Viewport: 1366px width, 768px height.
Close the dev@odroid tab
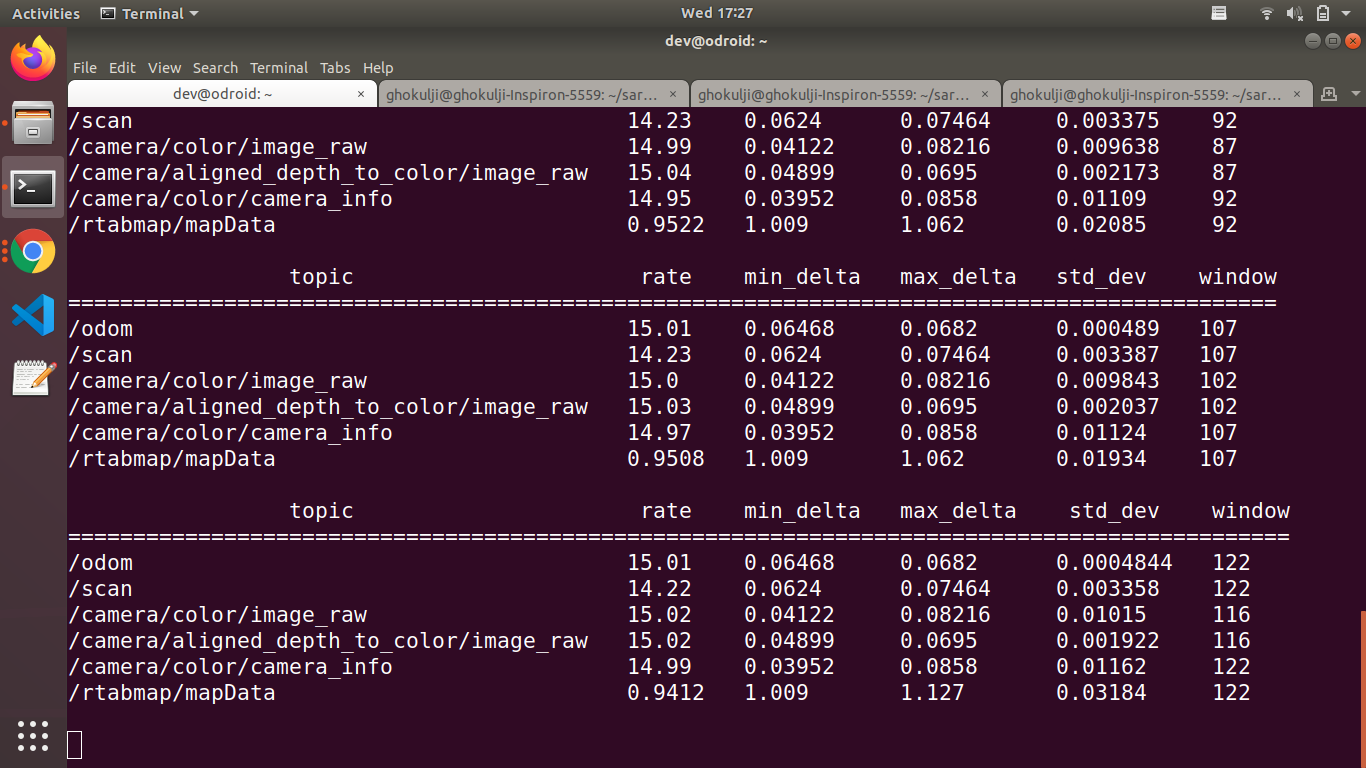pos(361,94)
